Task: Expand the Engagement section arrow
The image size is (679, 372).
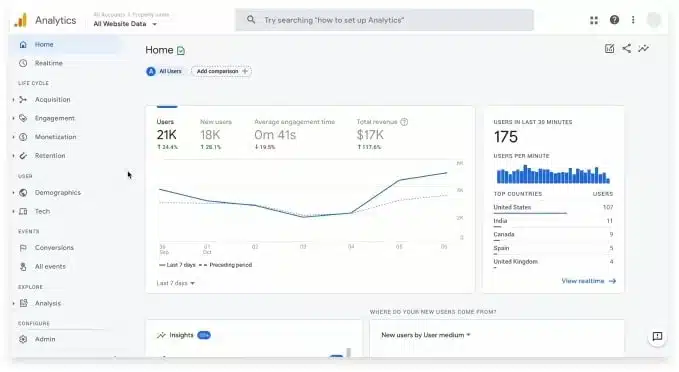Action: (x=13, y=118)
